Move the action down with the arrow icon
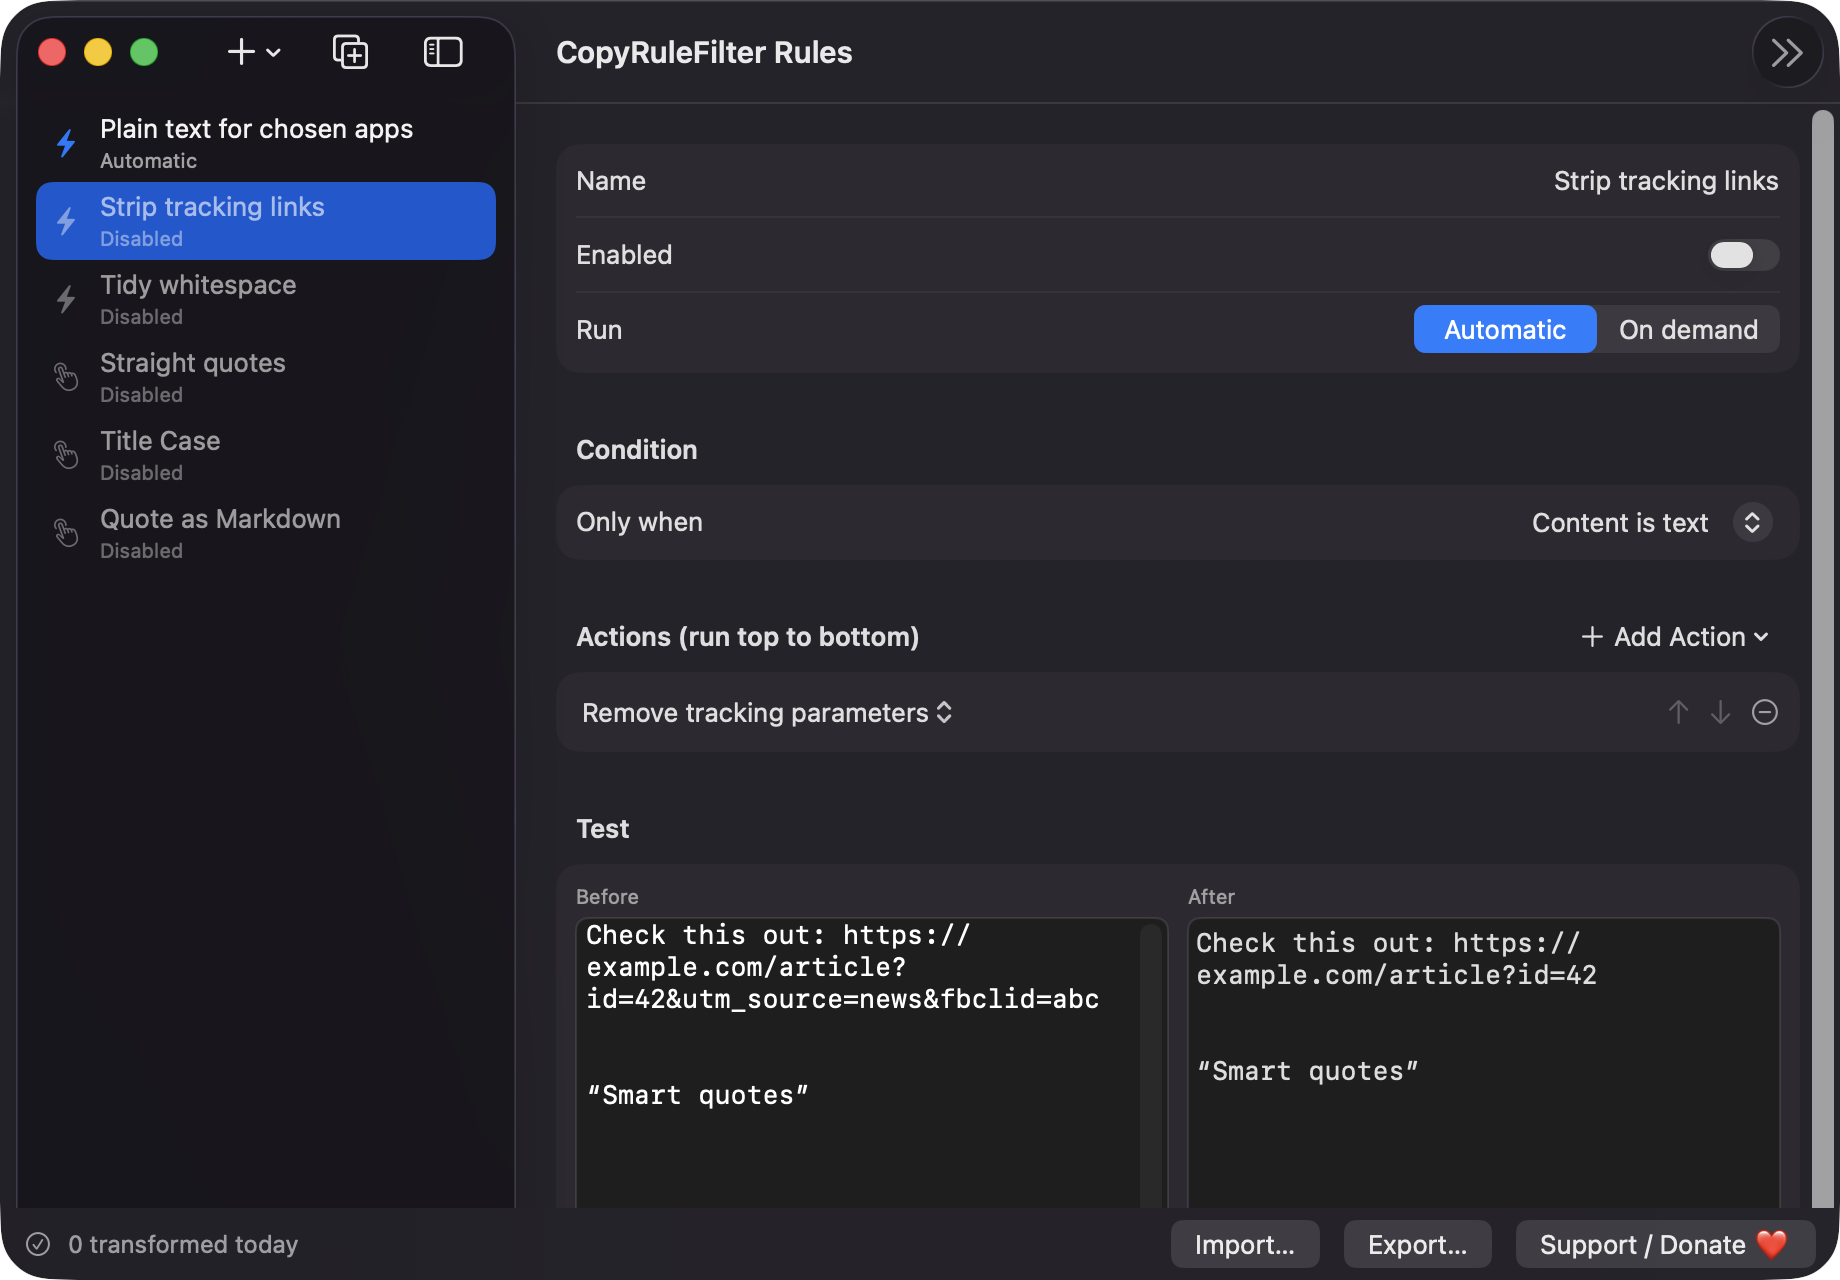This screenshot has width=1840, height=1280. tap(1720, 712)
